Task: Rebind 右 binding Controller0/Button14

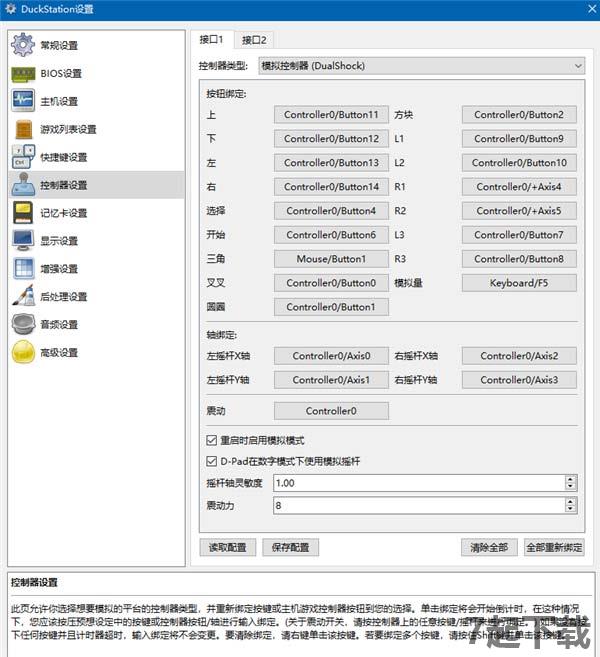Action: click(331, 187)
